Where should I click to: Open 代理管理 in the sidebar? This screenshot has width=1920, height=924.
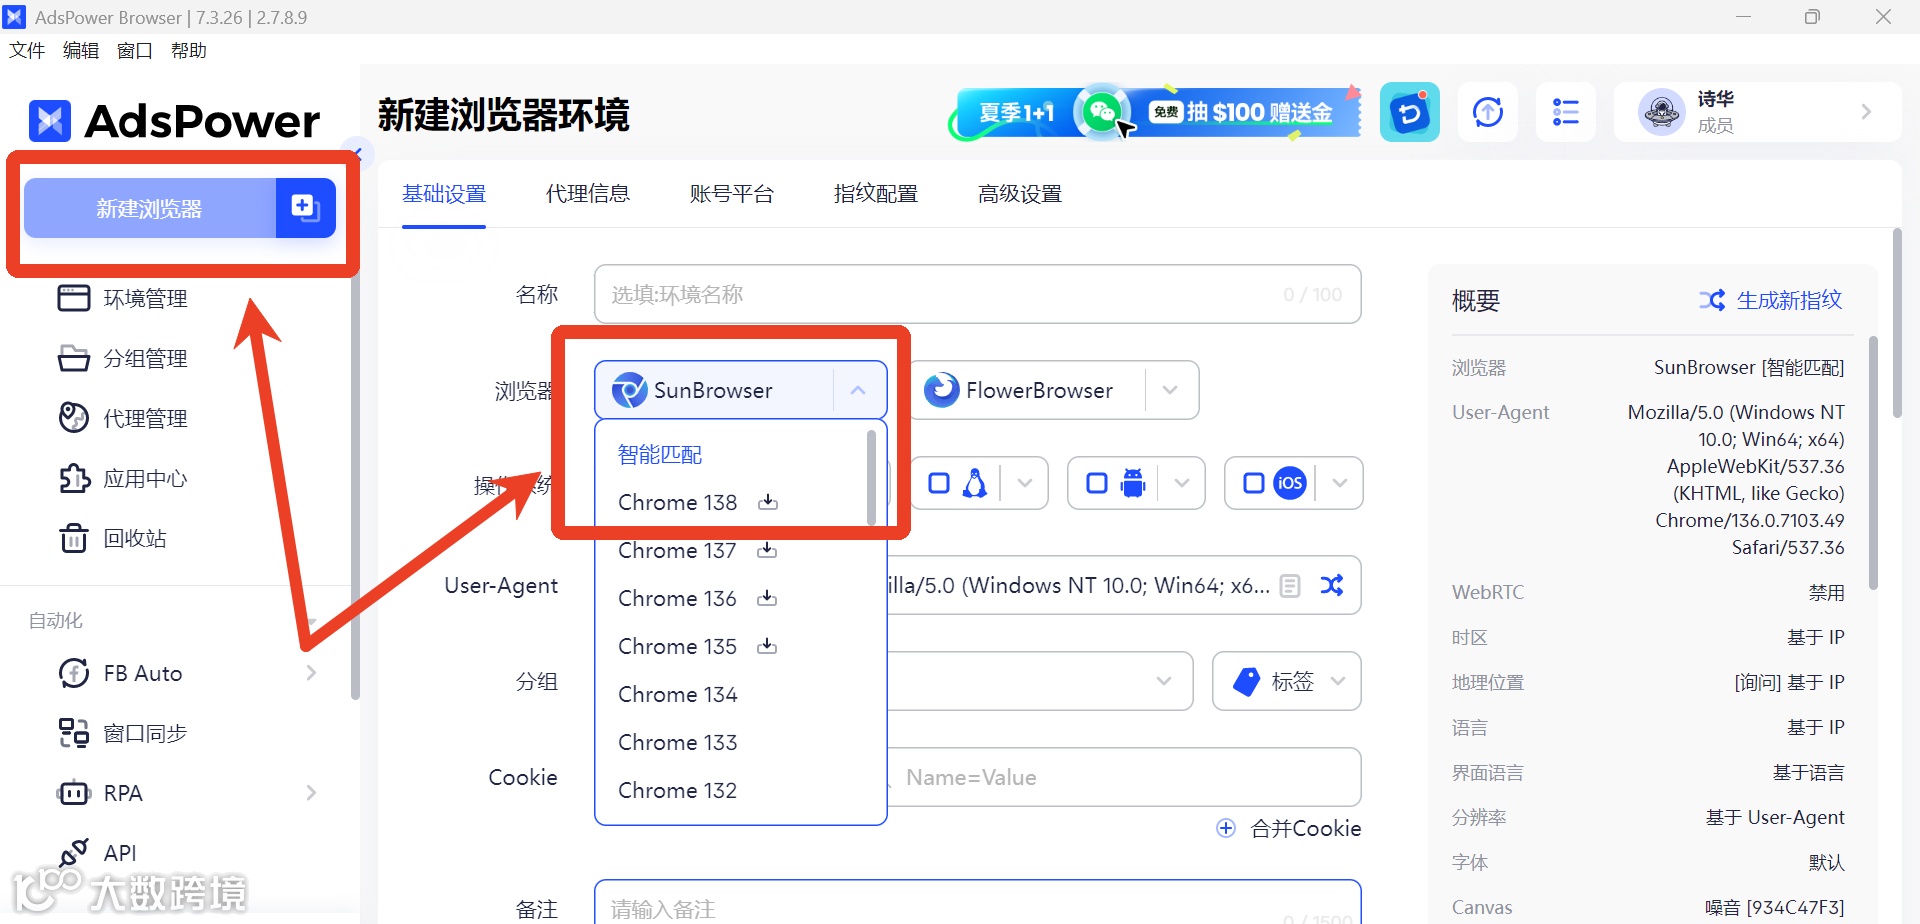tap(123, 418)
